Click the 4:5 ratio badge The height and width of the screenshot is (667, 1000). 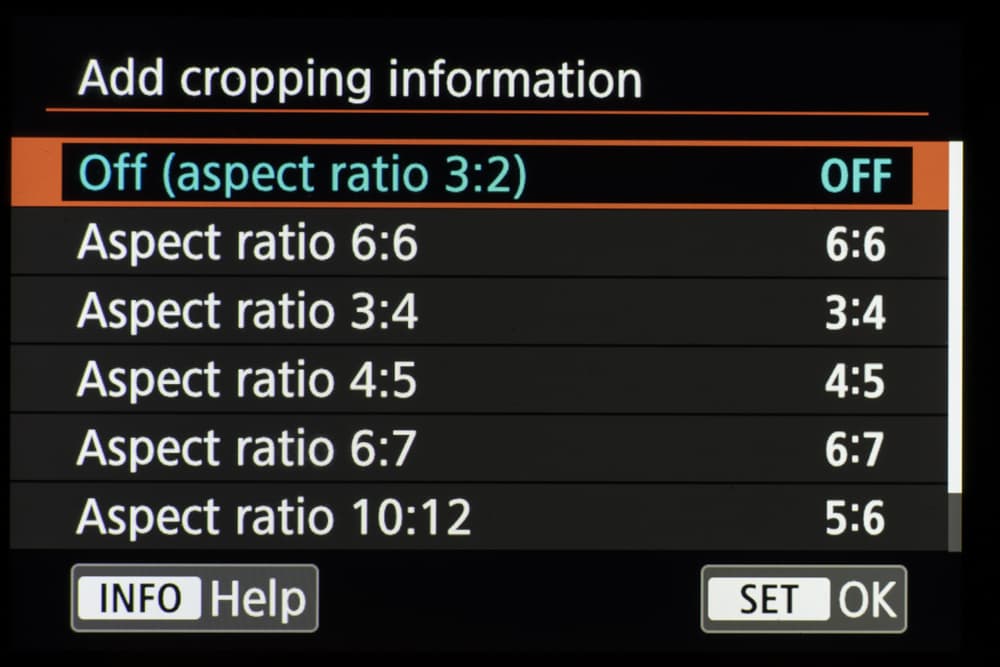pos(855,382)
